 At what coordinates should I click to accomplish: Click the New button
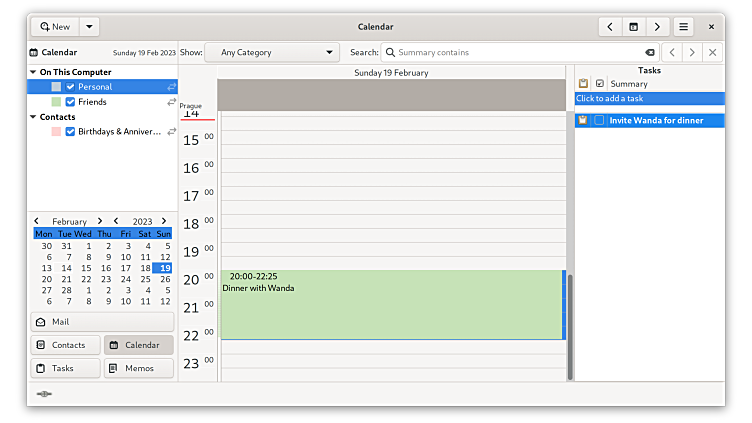(55, 27)
